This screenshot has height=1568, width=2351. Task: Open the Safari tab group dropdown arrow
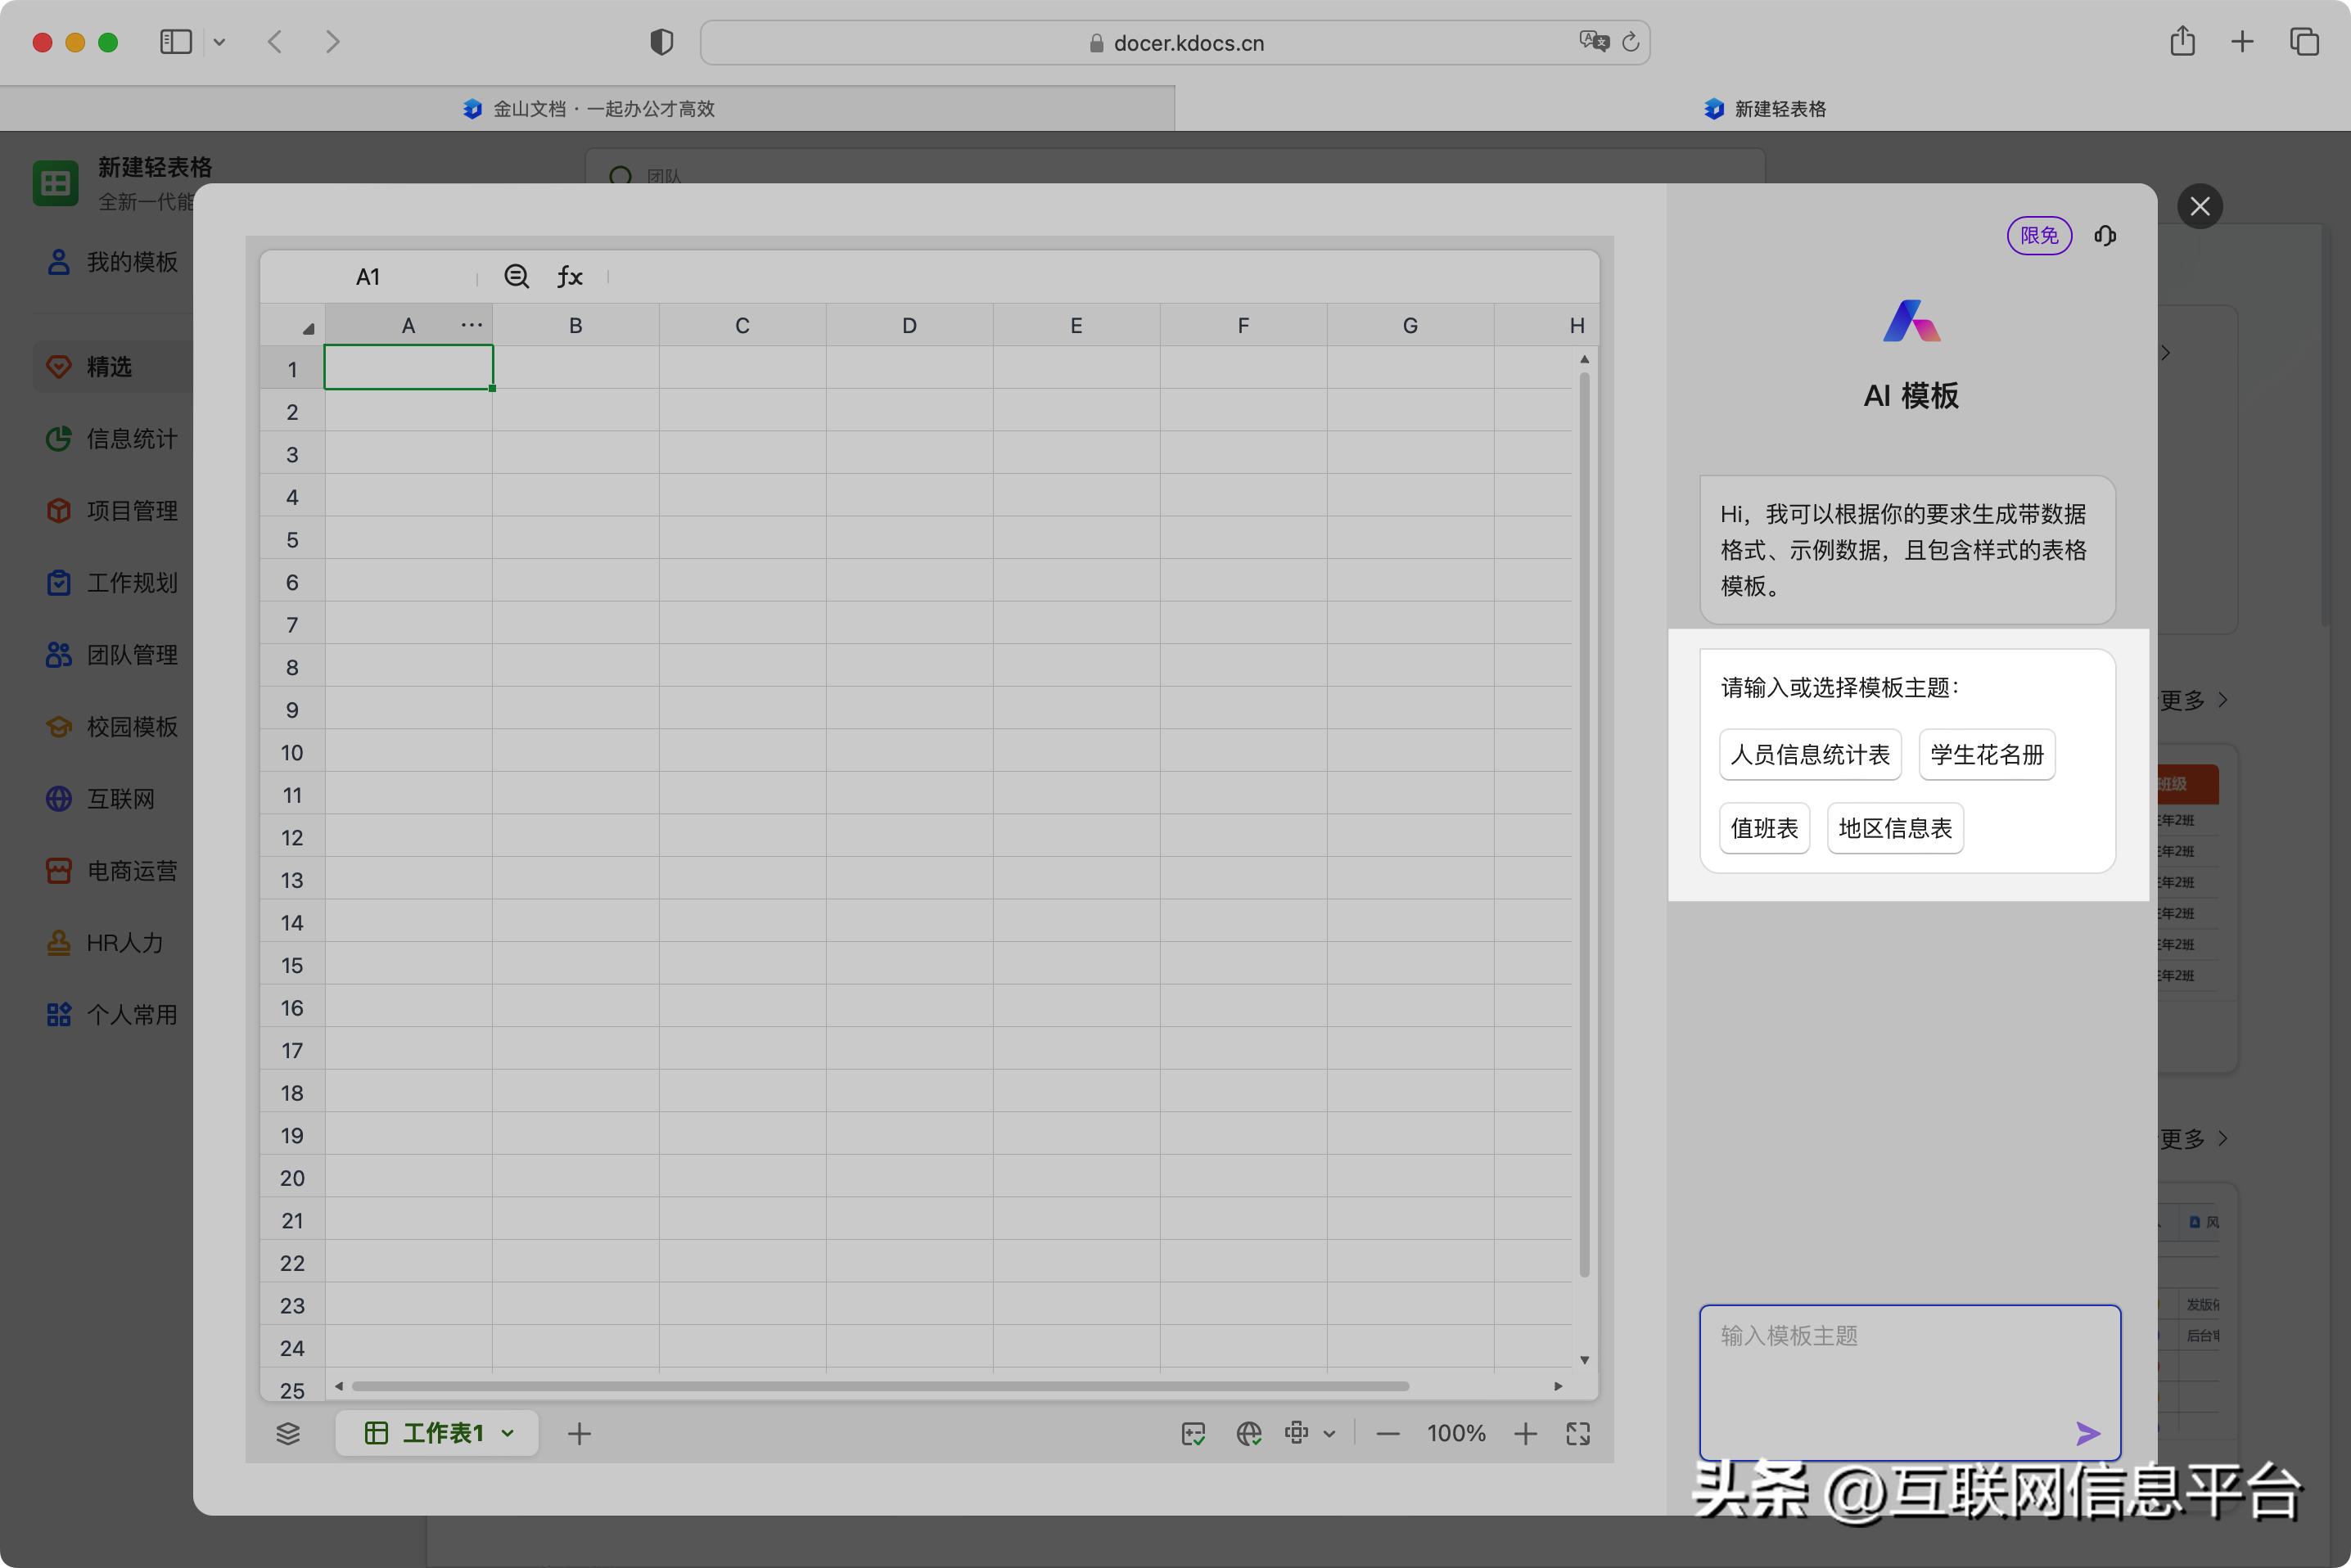(221, 42)
